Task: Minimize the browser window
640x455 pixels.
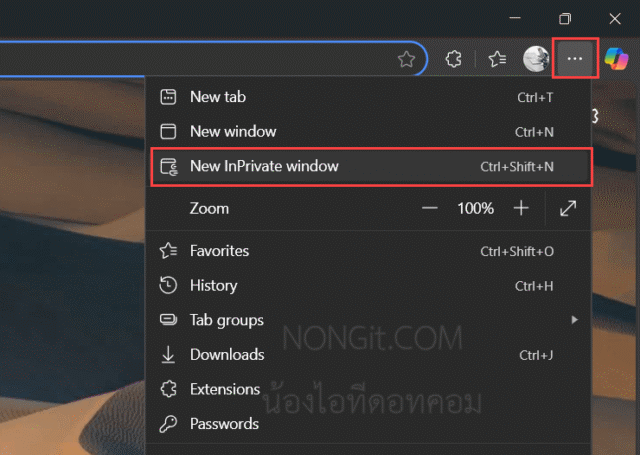Action: coord(515,18)
